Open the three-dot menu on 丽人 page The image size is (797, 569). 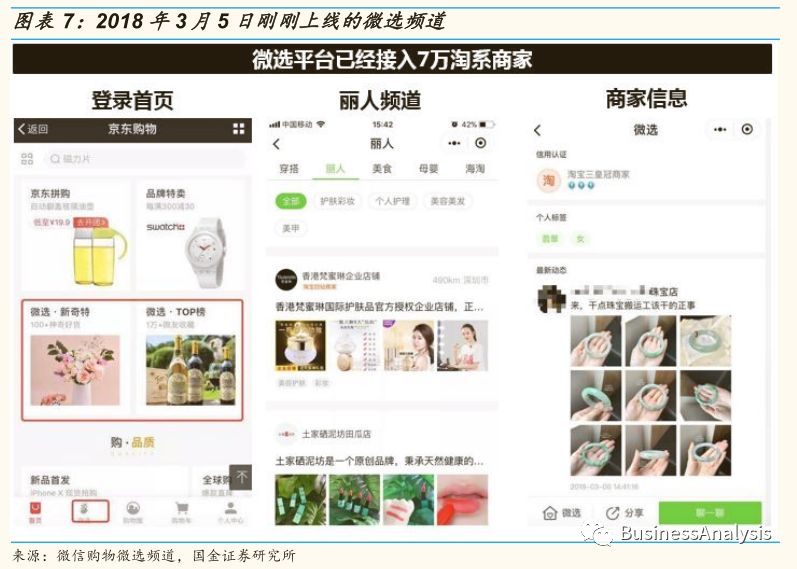coord(454,143)
